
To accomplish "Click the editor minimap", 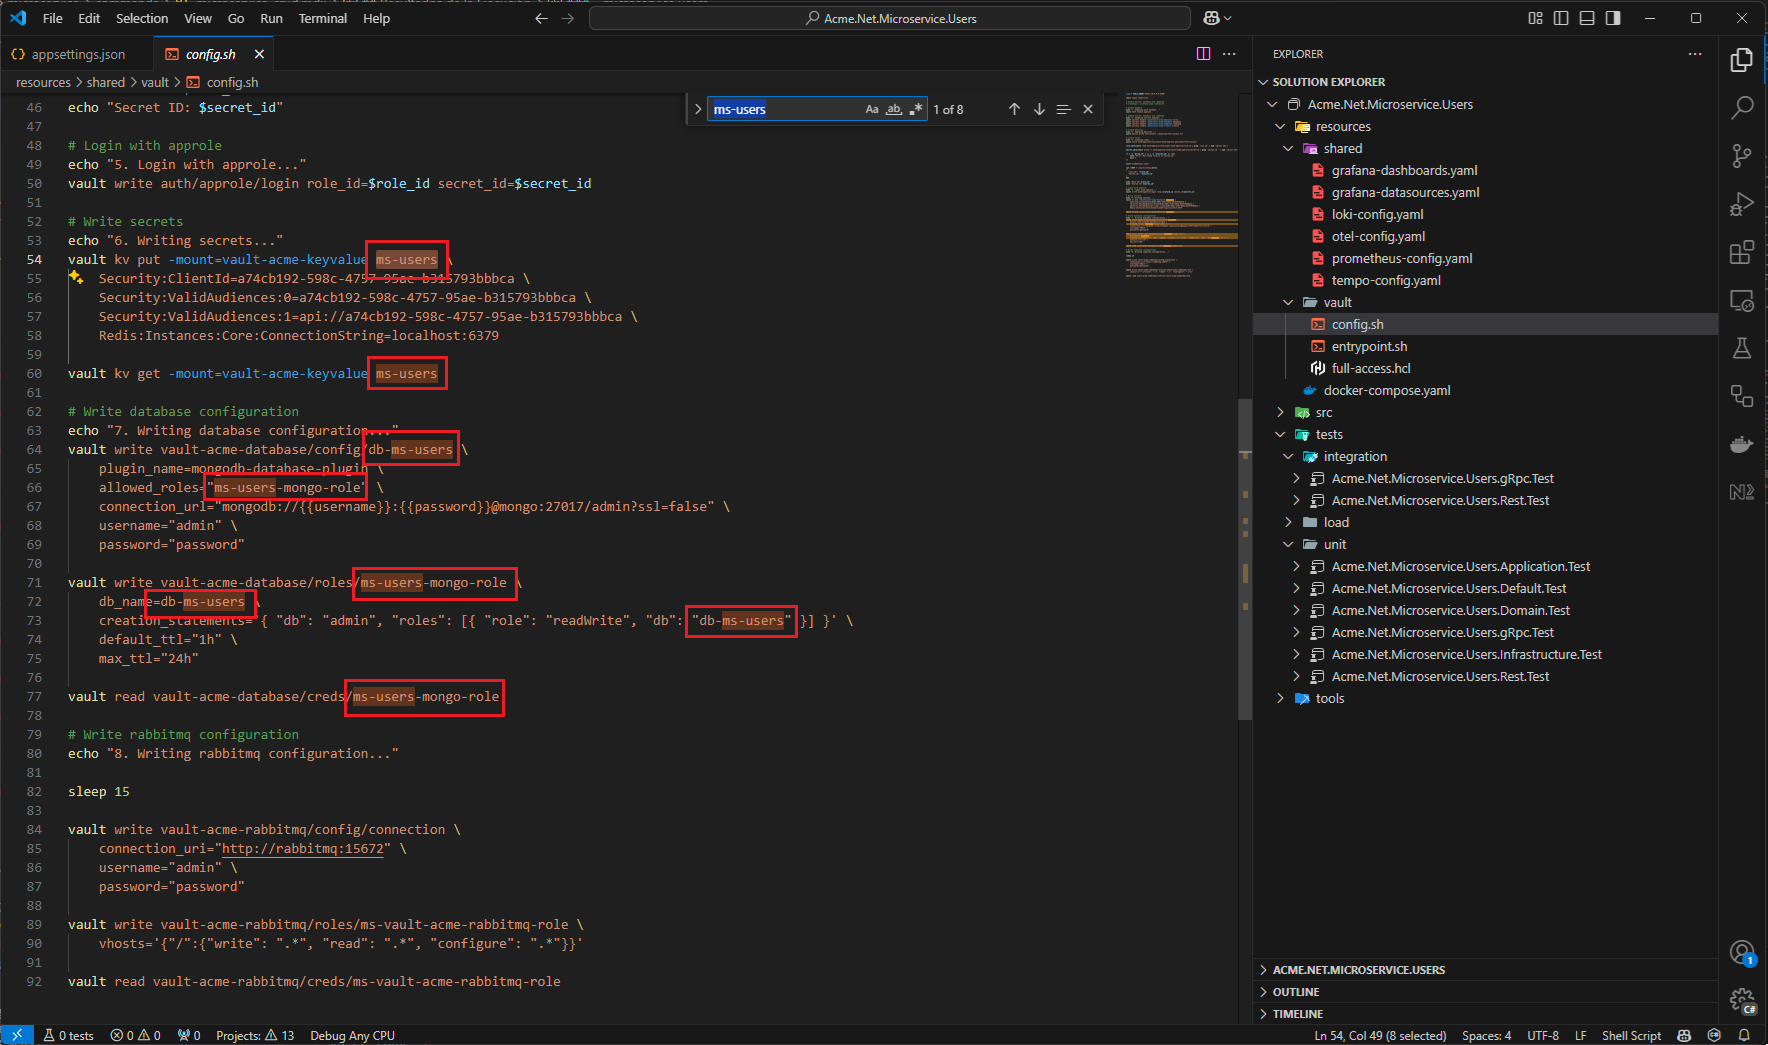I will (1181, 185).
